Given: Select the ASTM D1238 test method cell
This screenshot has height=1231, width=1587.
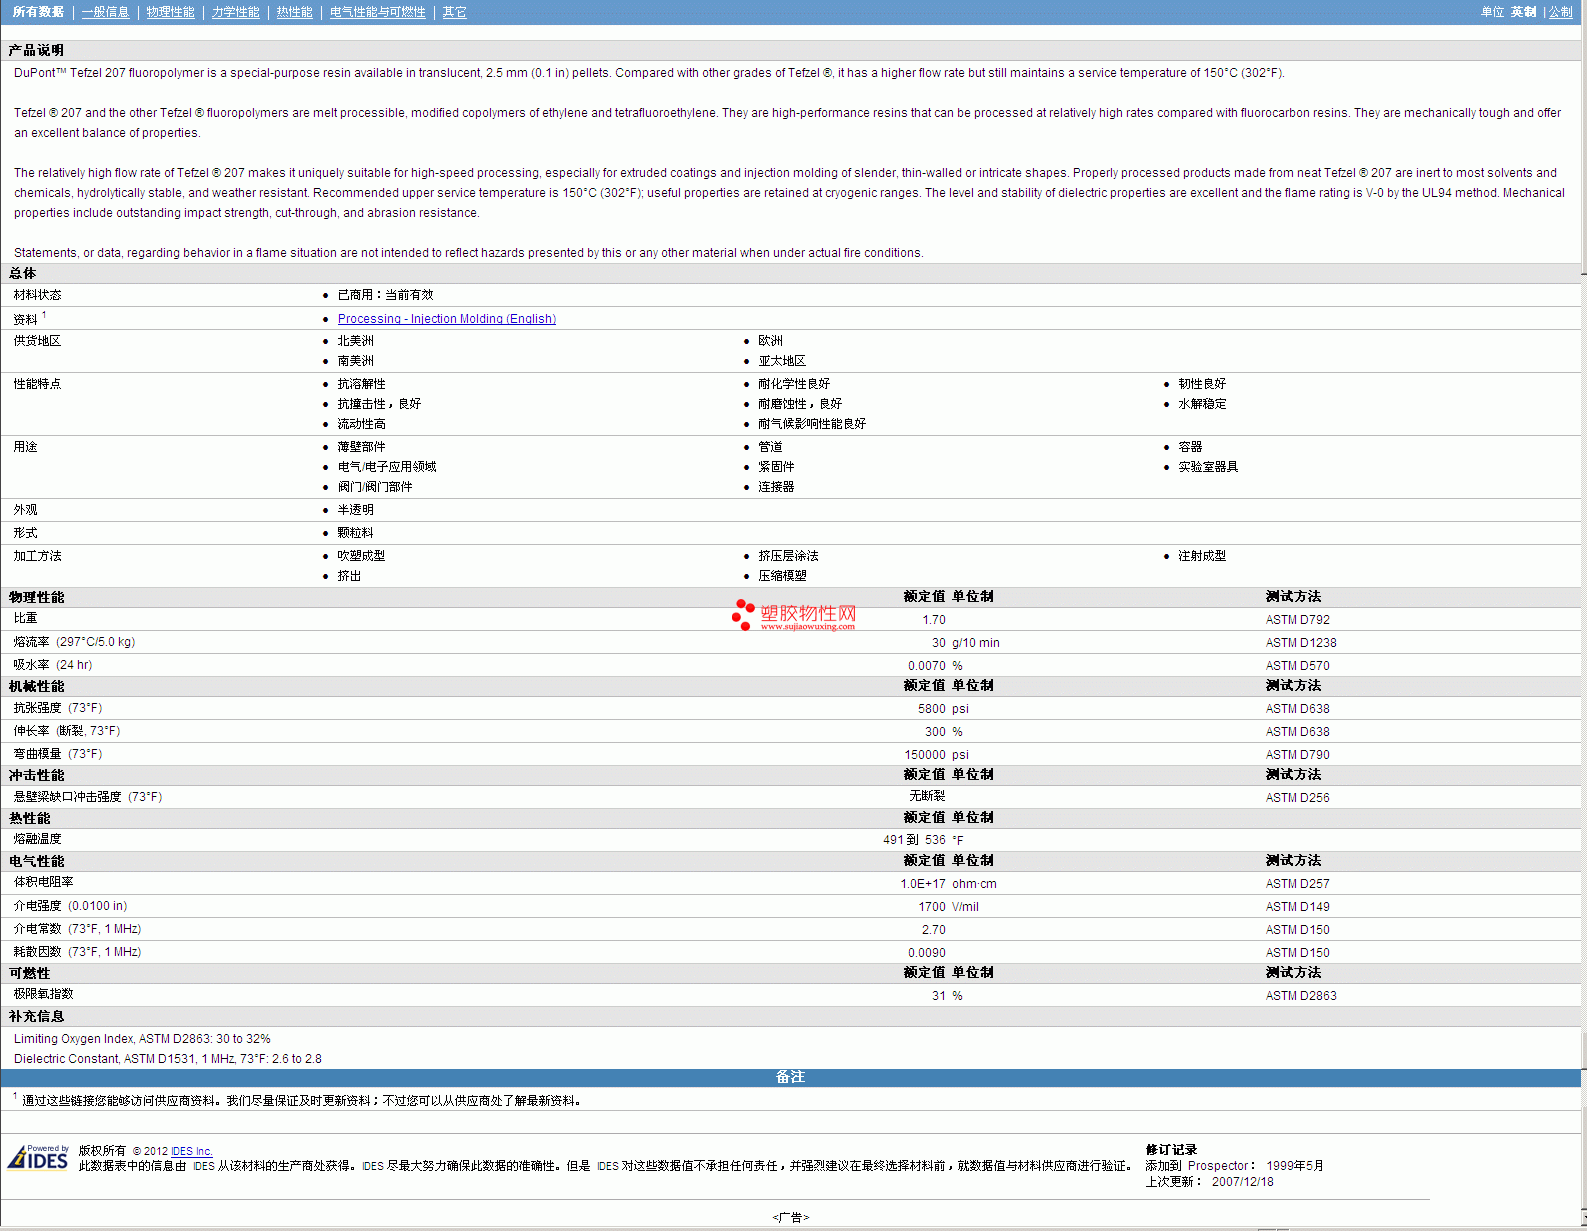Looking at the screenshot, I should click(1300, 643).
